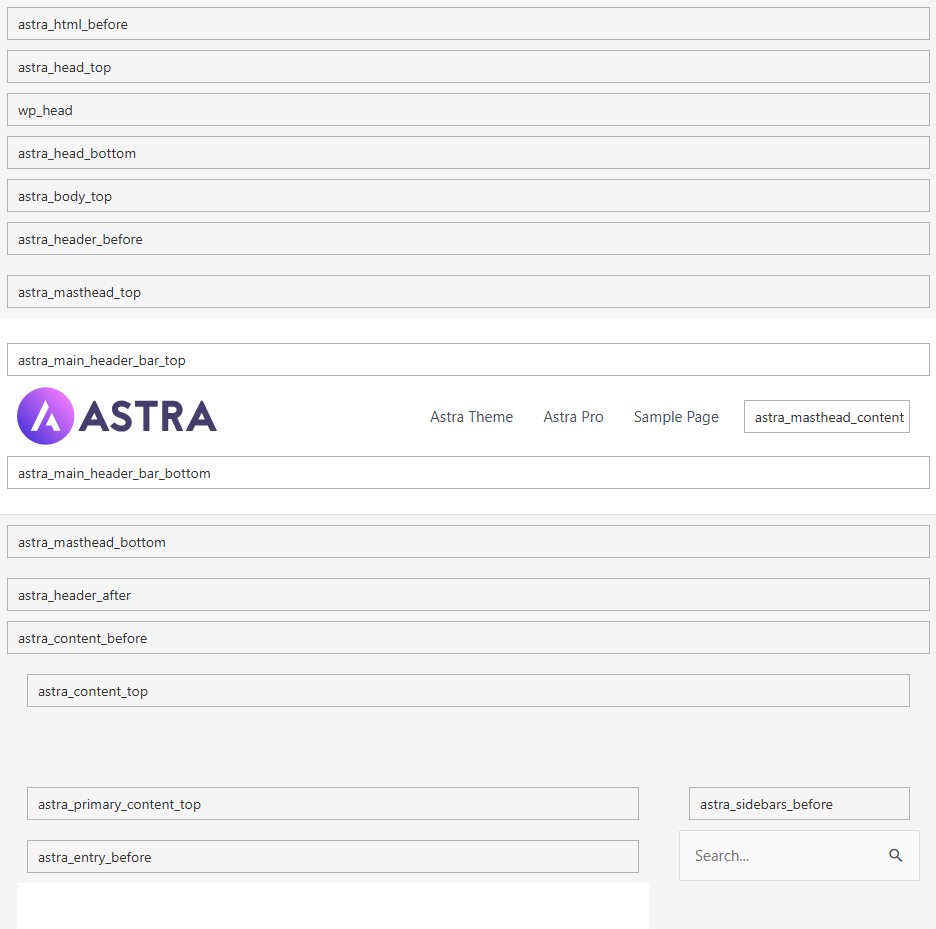This screenshot has height=929, width=936.
Task: Click the astra_entry_before hook box
Action: click(x=332, y=857)
